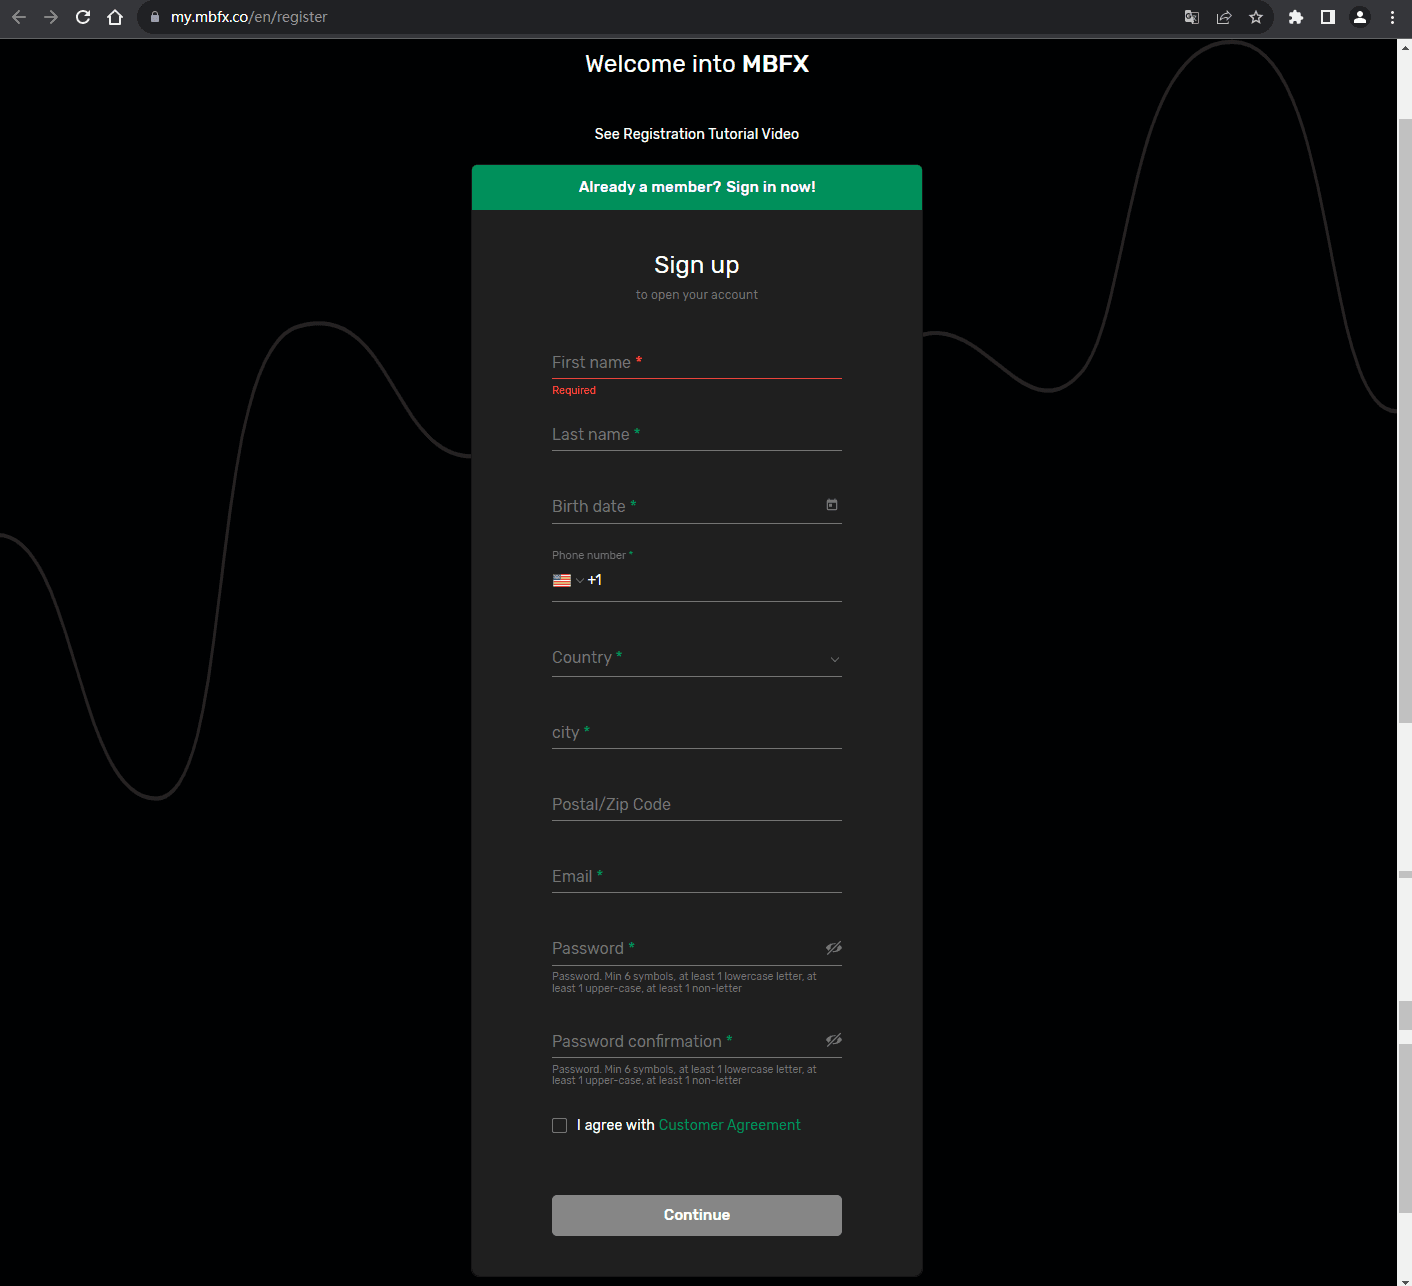Check the I agree with Customer Agreement box
This screenshot has height=1286, width=1412.
tap(560, 1125)
